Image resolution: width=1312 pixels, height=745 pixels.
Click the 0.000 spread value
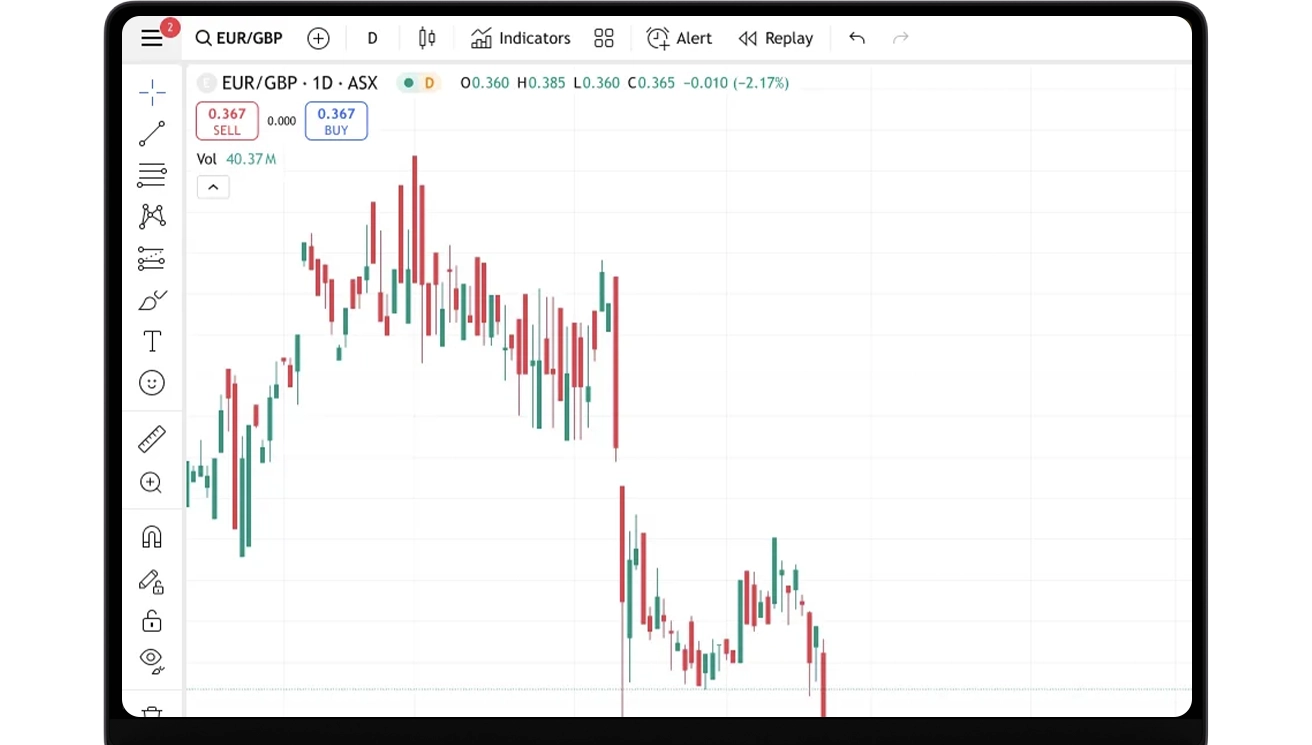(x=282, y=121)
